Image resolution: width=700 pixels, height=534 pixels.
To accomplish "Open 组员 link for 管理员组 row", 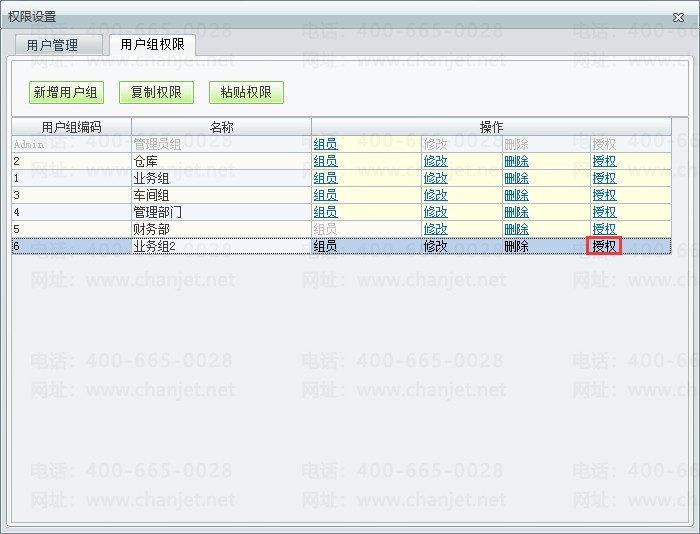I will click(325, 144).
